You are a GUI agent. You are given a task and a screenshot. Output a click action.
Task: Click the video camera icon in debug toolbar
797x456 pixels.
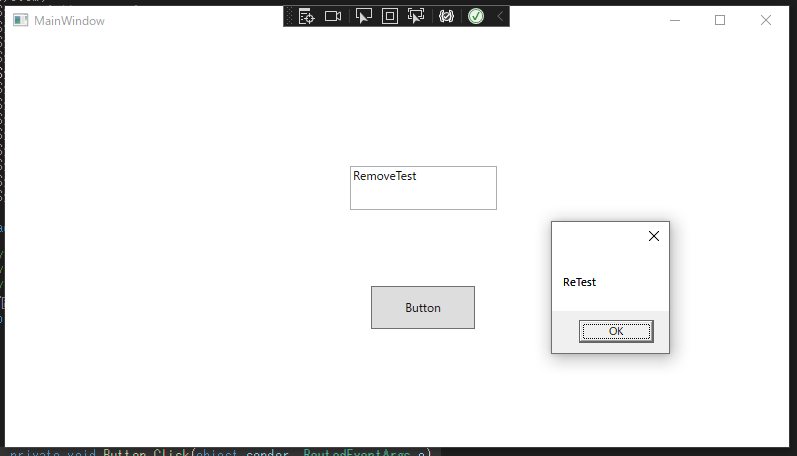click(333, 16)
